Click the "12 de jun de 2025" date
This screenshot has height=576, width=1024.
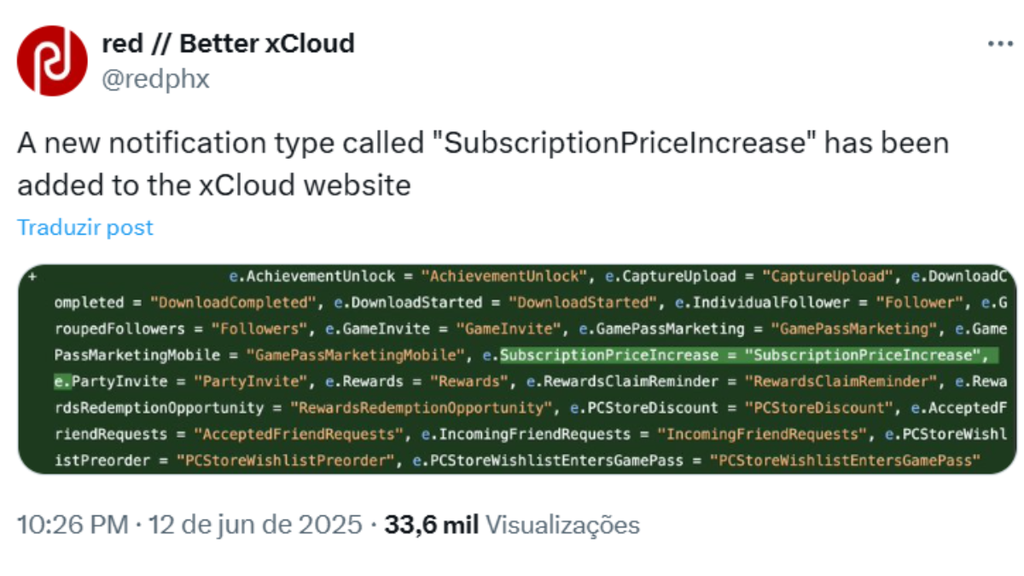click(x=255, y=524)
